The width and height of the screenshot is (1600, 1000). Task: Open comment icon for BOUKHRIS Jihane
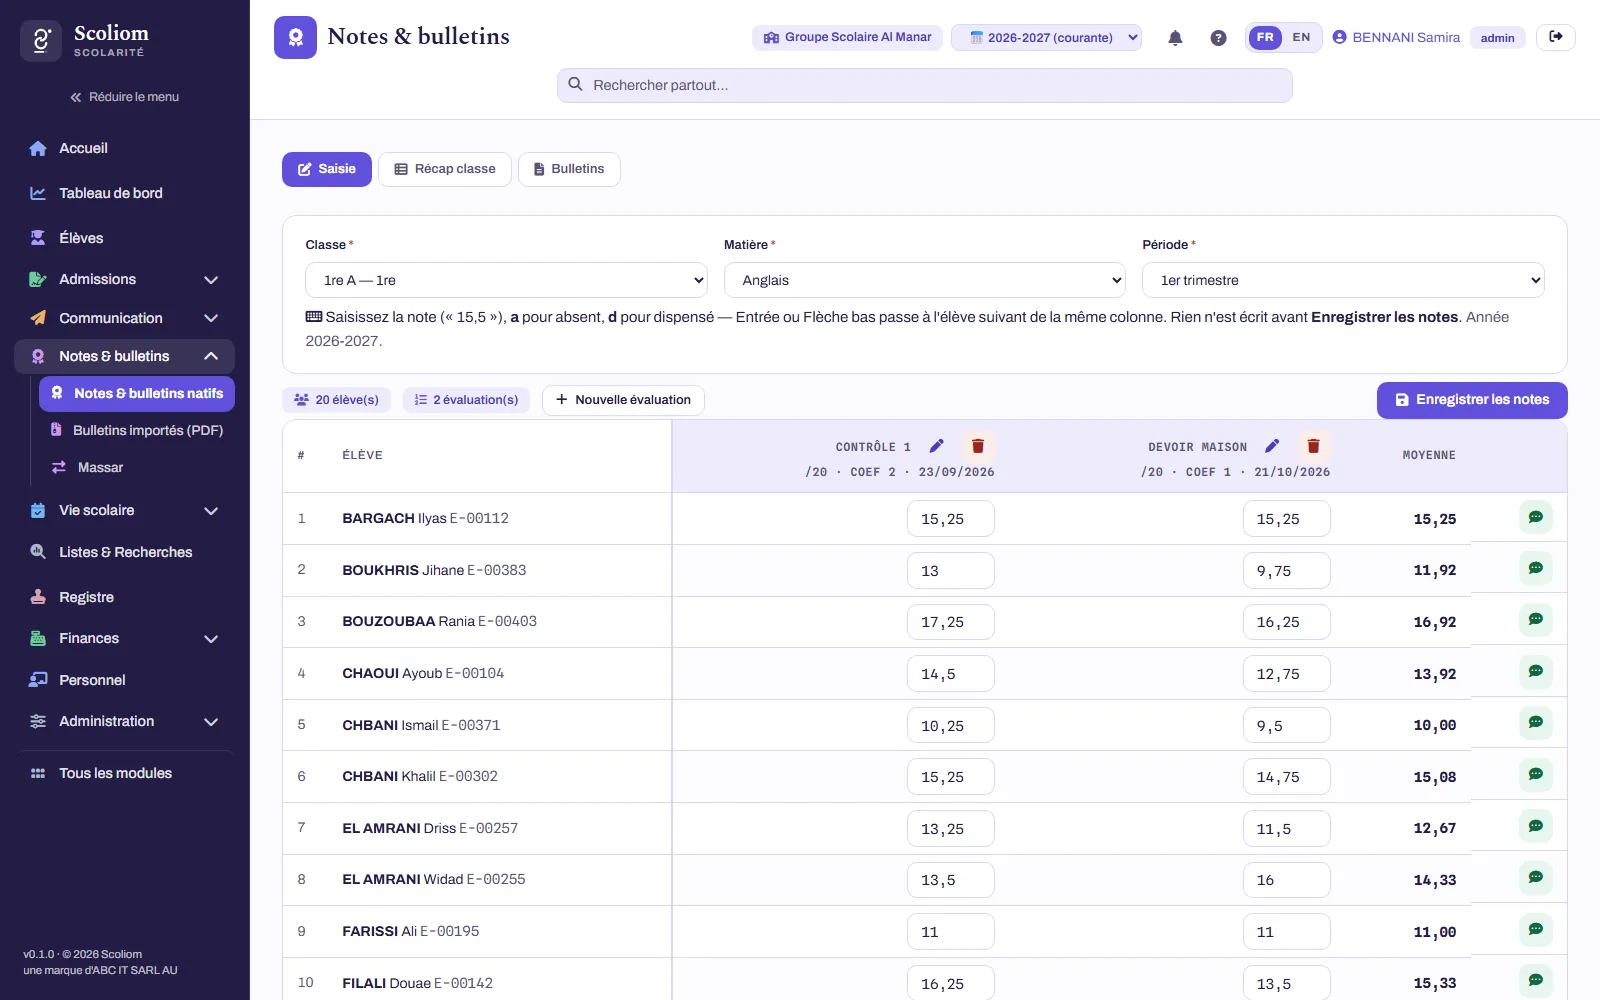coord(1536,569)
